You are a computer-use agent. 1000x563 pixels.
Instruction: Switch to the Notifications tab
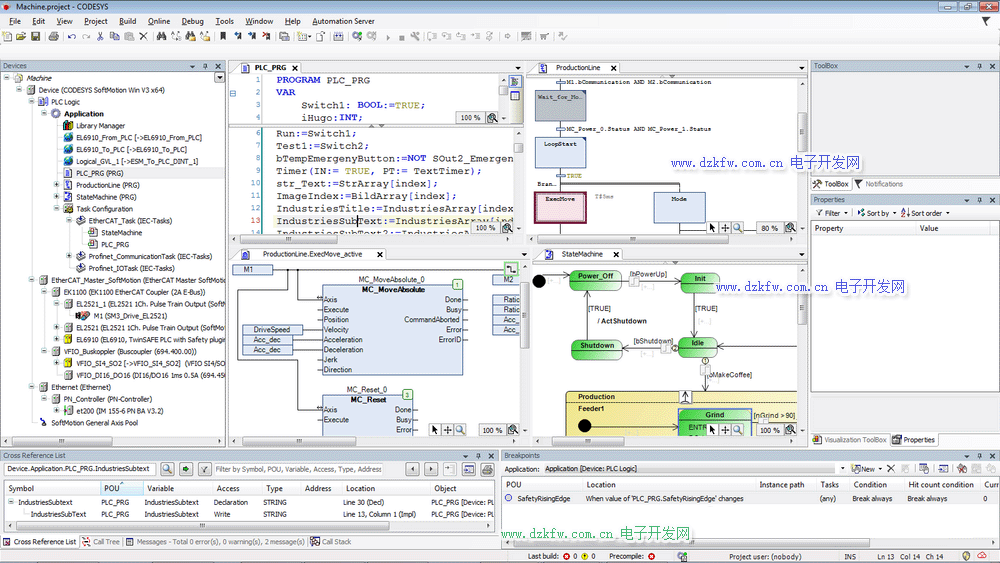(880, 184)
